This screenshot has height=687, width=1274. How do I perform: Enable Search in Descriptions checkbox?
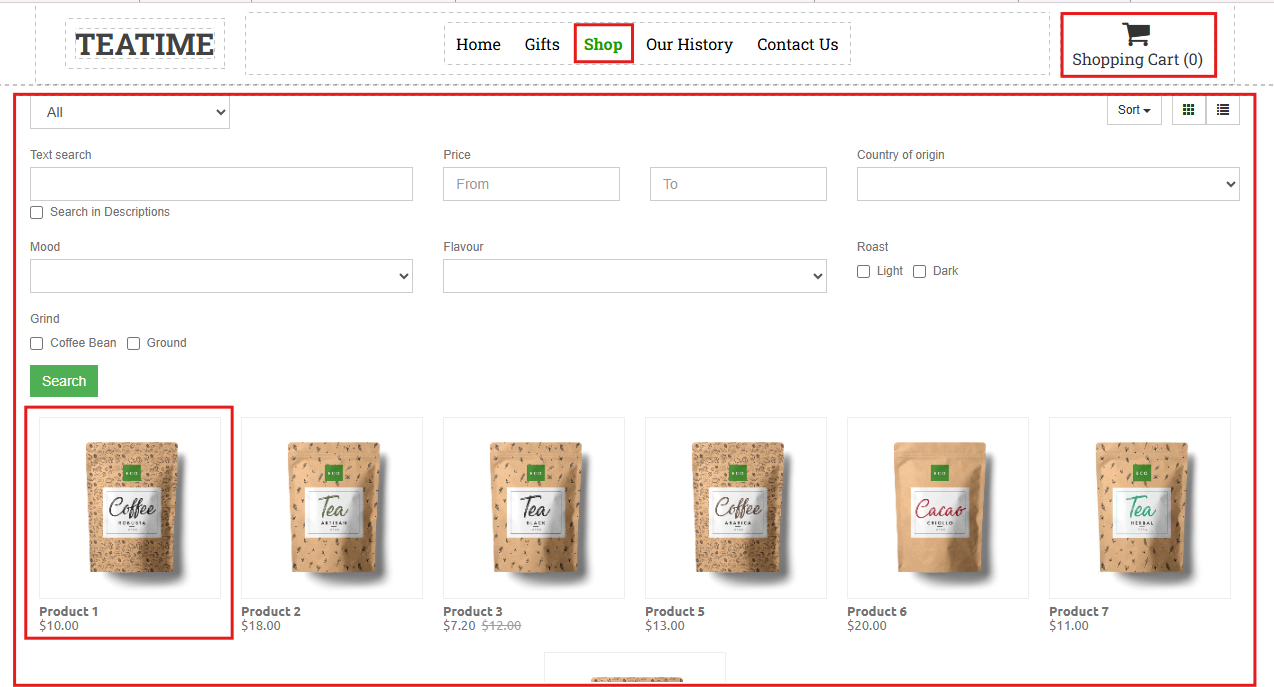pos(37,212)
